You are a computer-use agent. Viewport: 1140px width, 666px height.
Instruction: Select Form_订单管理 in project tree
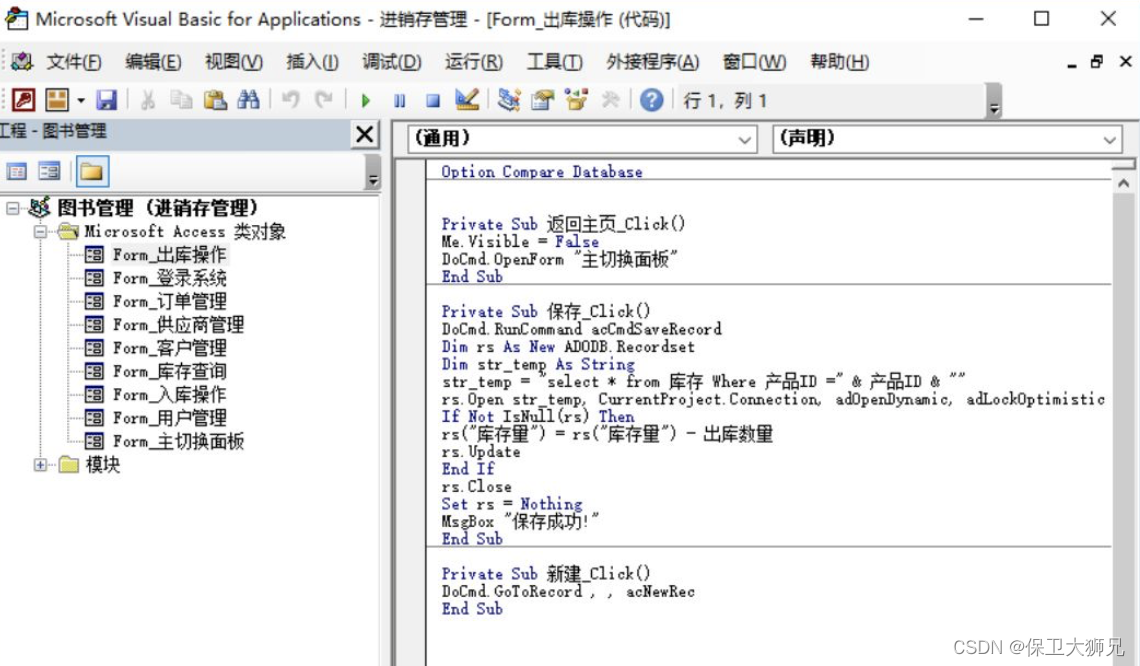click(169, 301)
